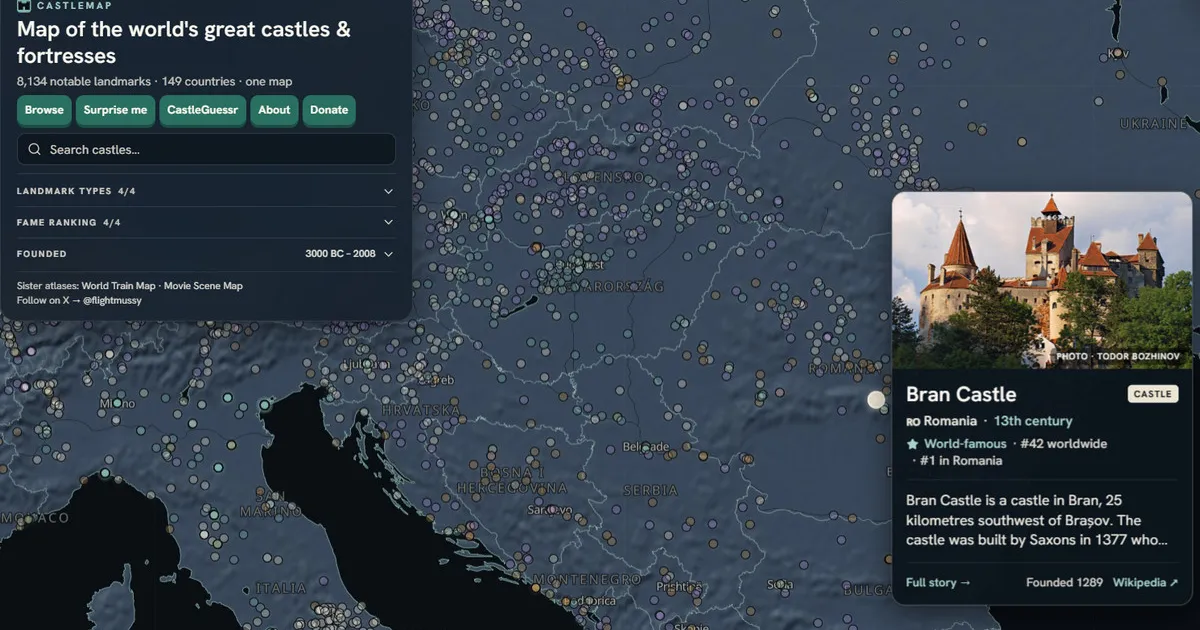
Task: Select the highlighted Bran Castle map marker
Action: (x=876, y=400)
